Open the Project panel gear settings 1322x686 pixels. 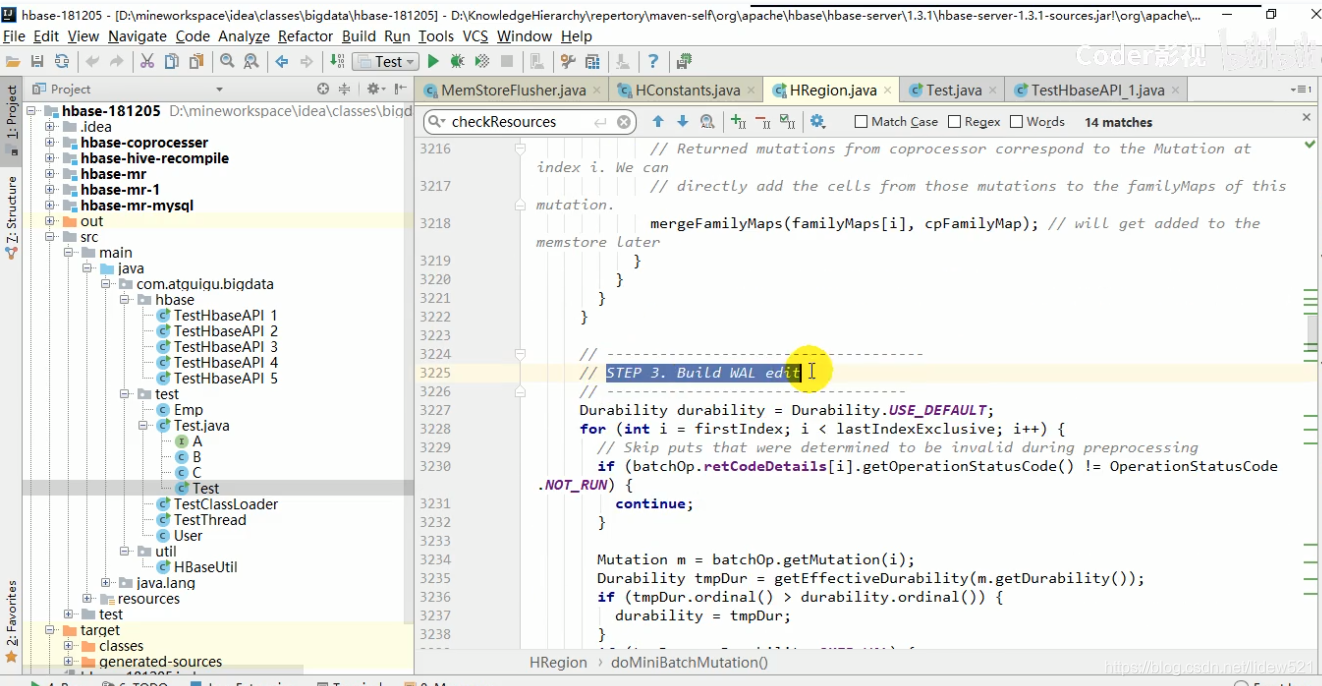(374, 89)
